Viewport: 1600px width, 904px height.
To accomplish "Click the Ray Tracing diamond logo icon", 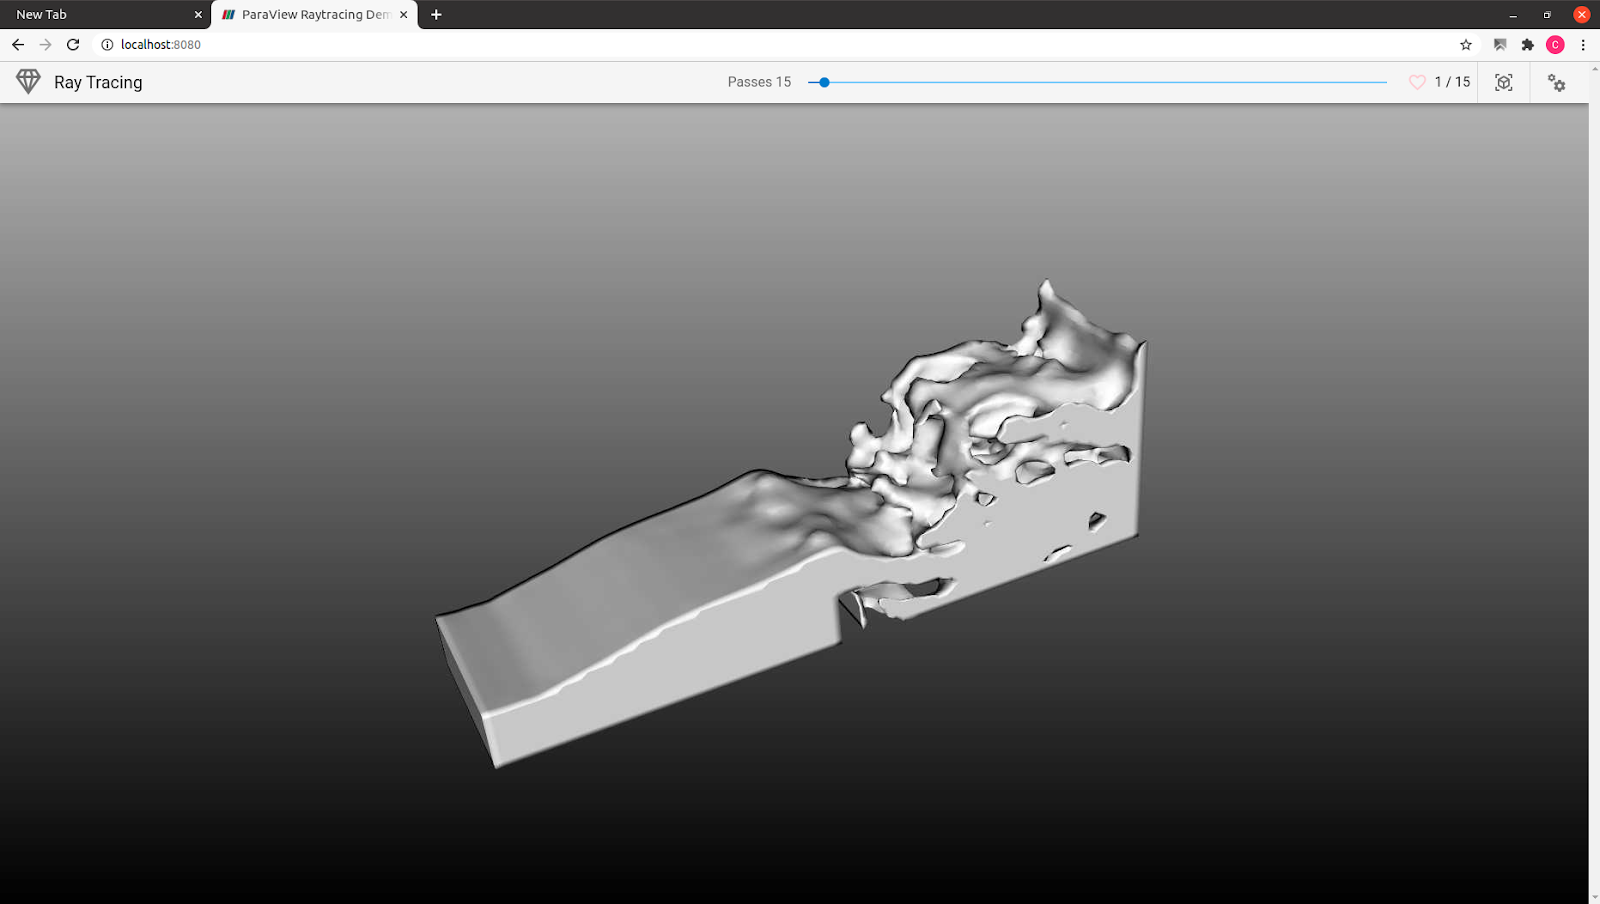I will point(28,82).
